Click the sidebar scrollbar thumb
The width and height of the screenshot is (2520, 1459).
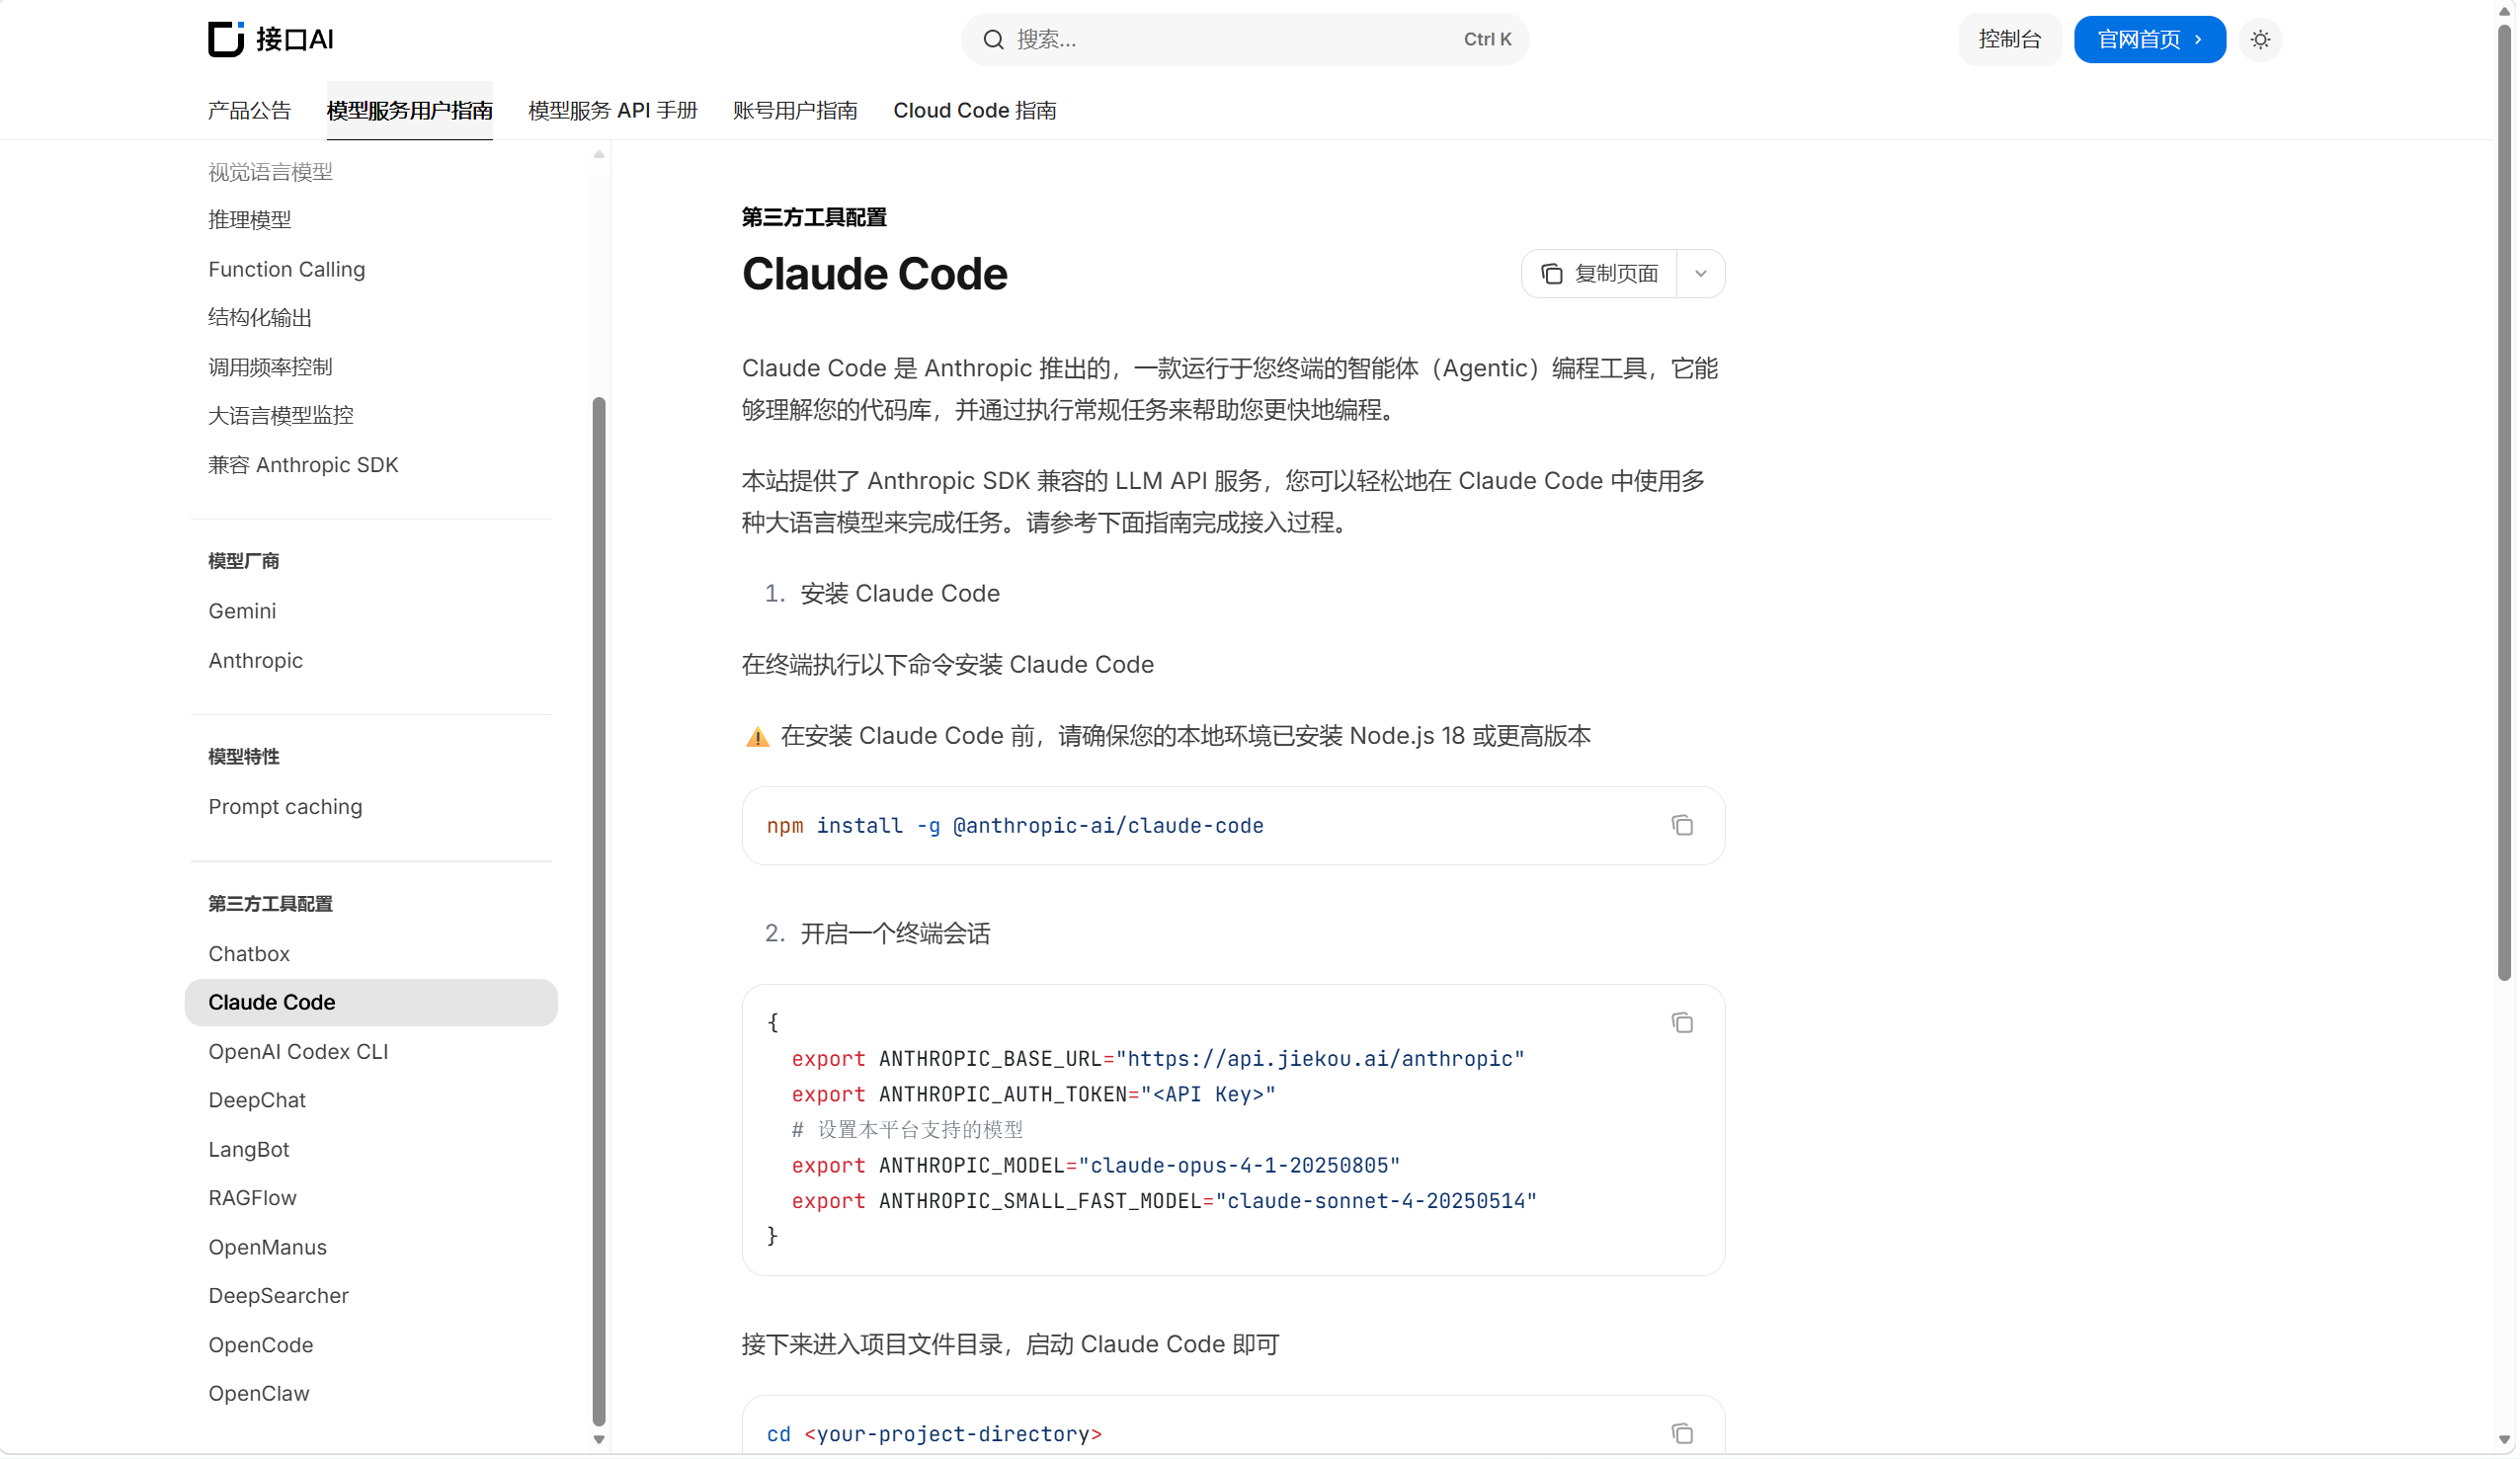click(600, 912)
